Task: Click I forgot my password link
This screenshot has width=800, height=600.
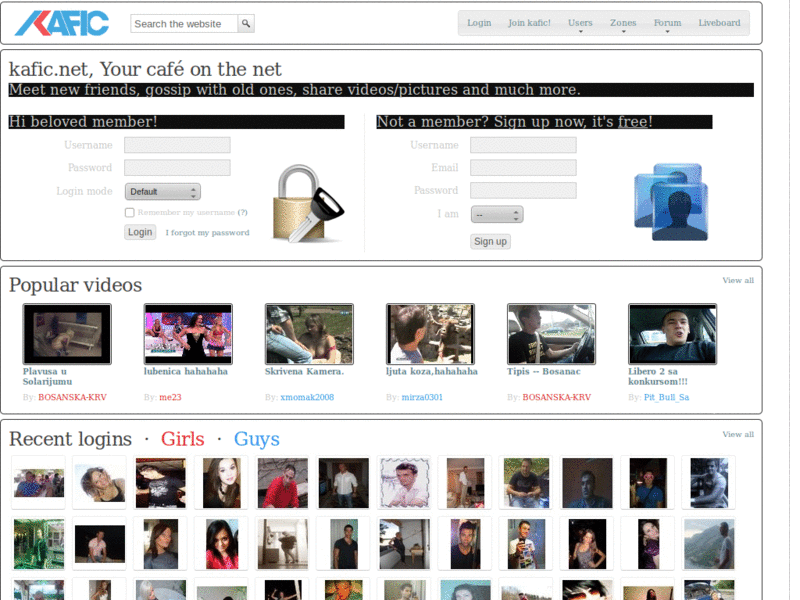Action: tap(207, 233)
